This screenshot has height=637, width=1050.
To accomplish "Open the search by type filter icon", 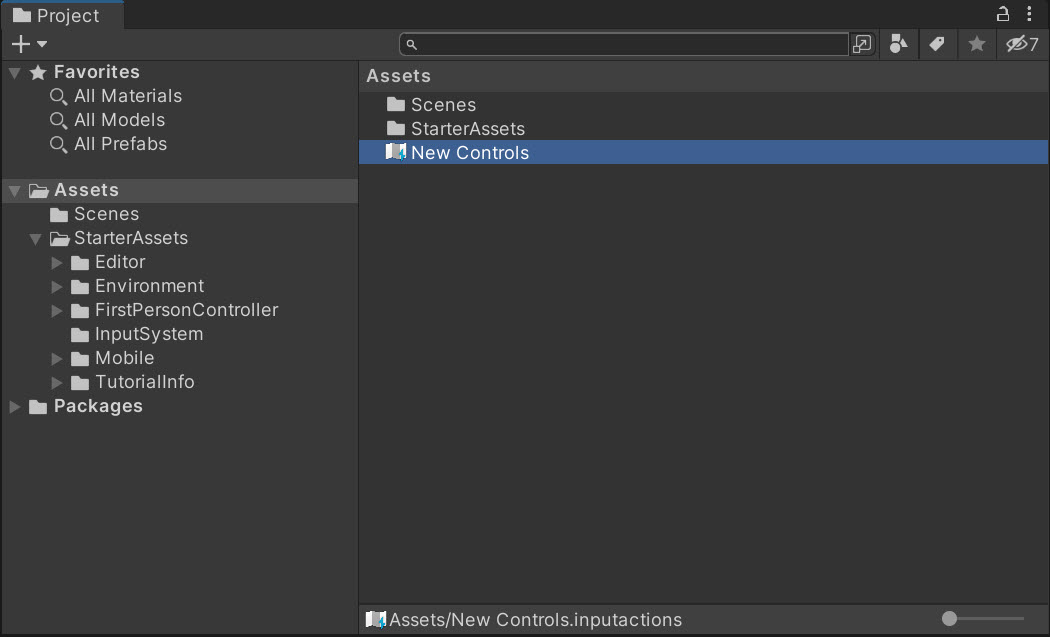I will click(x=898, y=44).
